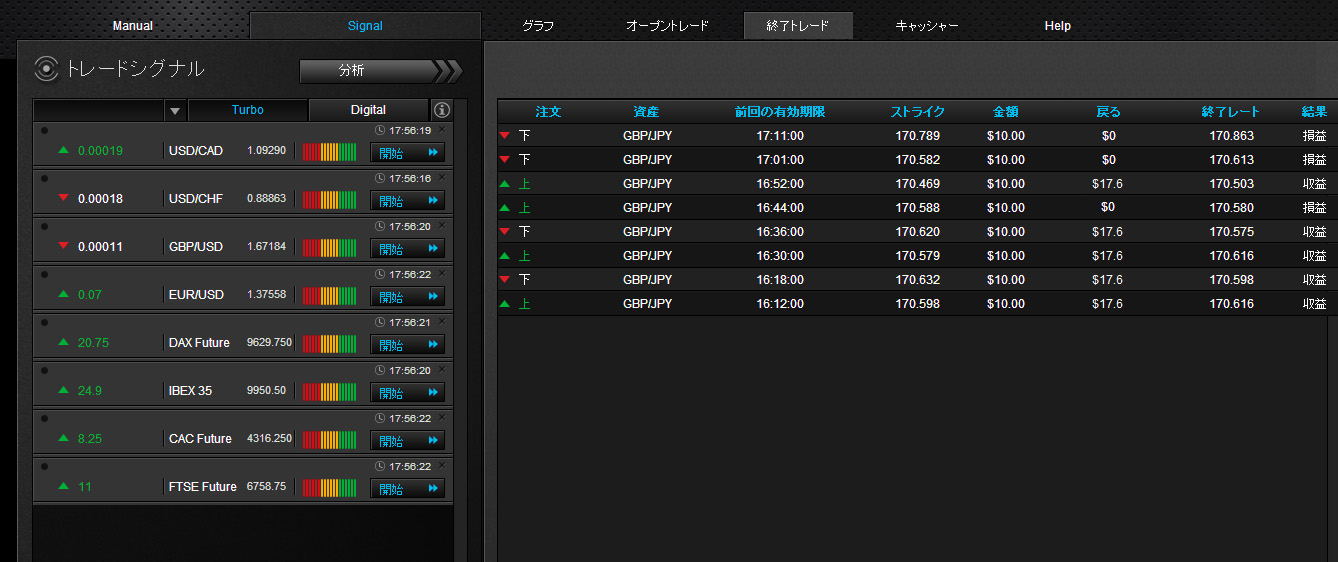
Task: Open the オープントレード tab
Action: coord(667,26)
